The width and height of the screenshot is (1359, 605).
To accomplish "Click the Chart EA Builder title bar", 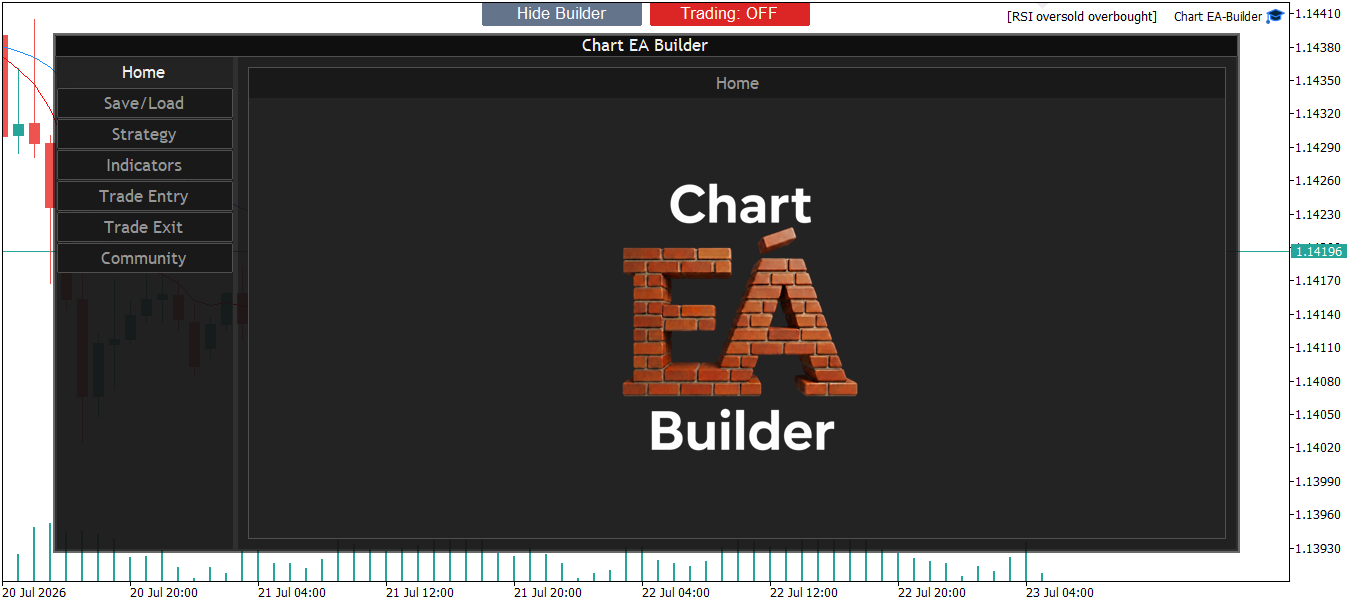I will click(x=645, y=45).
